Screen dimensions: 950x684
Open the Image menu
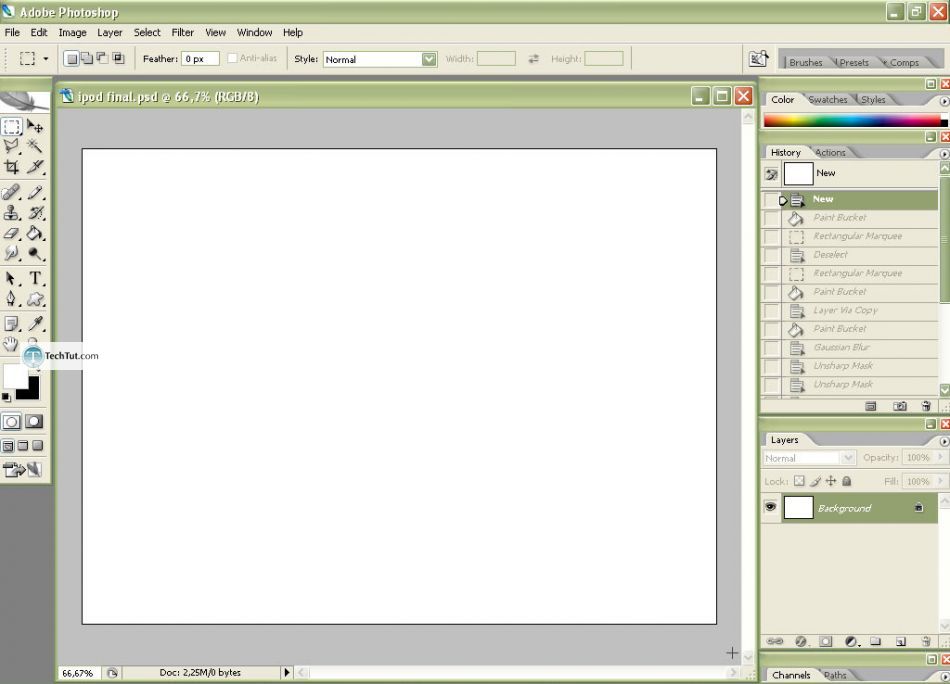coord(72,32)
